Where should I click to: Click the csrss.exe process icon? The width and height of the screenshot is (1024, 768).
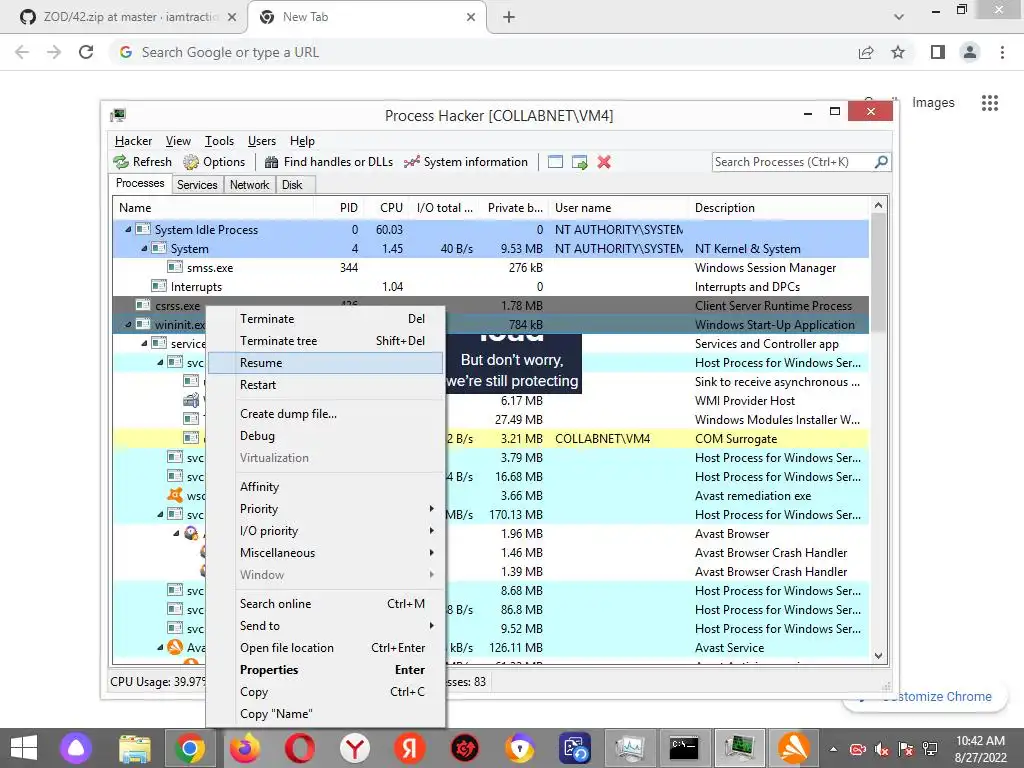coord(143,305)
